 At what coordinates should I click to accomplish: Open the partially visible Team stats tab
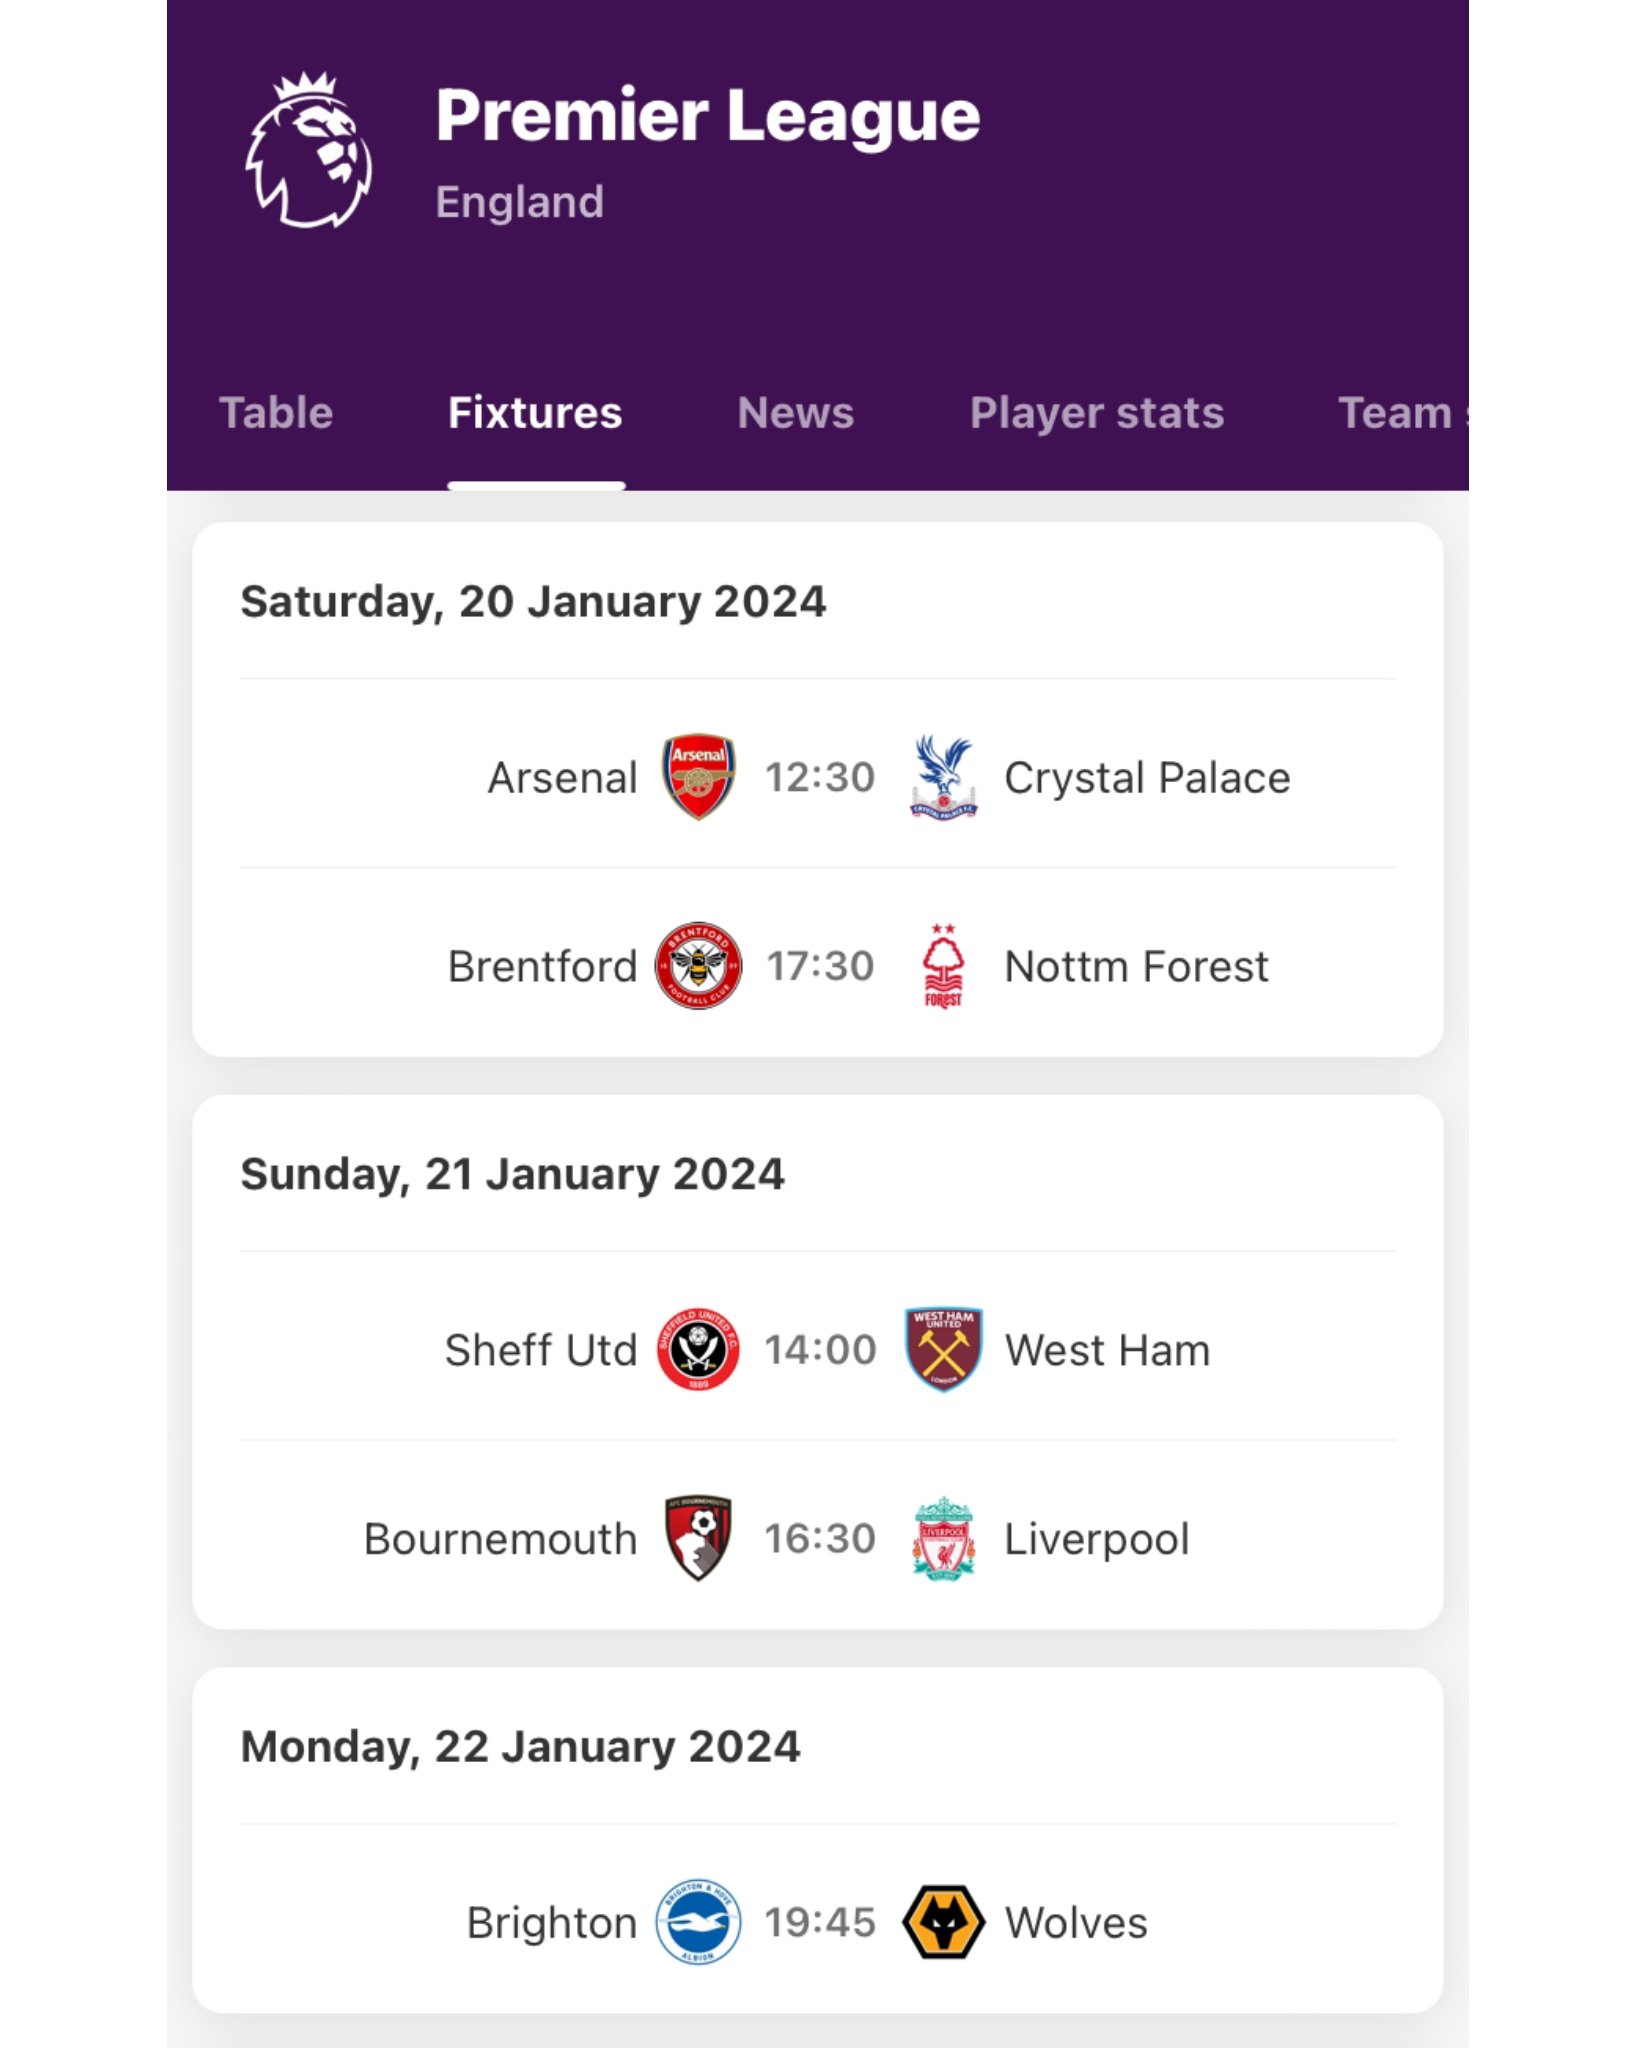point(1402,413)
